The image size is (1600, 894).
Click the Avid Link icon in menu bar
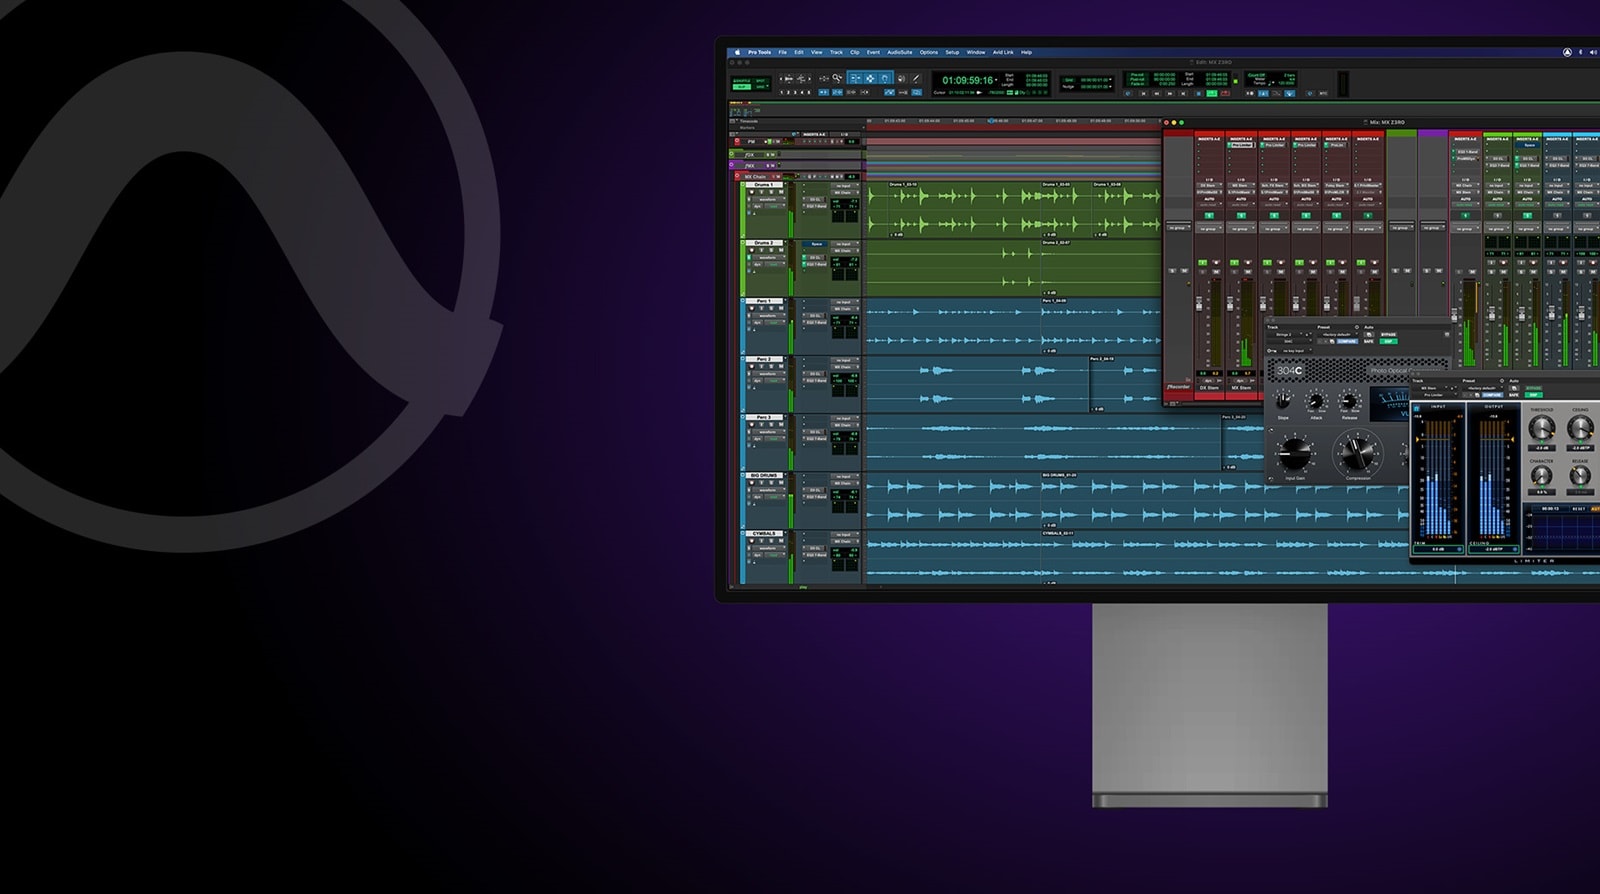pos(1567,52)
